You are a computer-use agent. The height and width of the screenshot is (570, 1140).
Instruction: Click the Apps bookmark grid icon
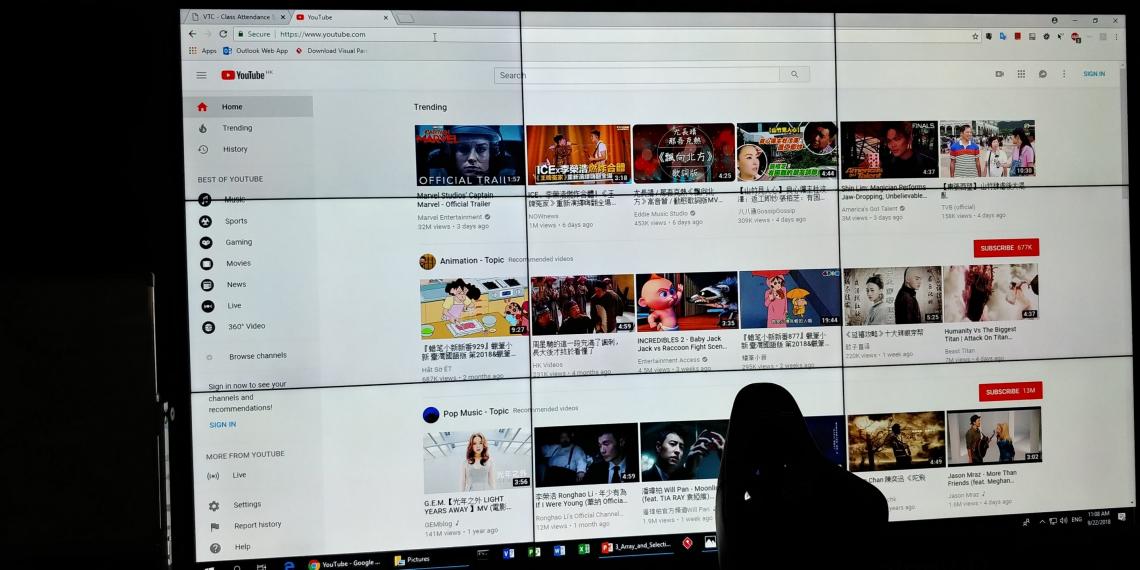click(x=193, y=51)
